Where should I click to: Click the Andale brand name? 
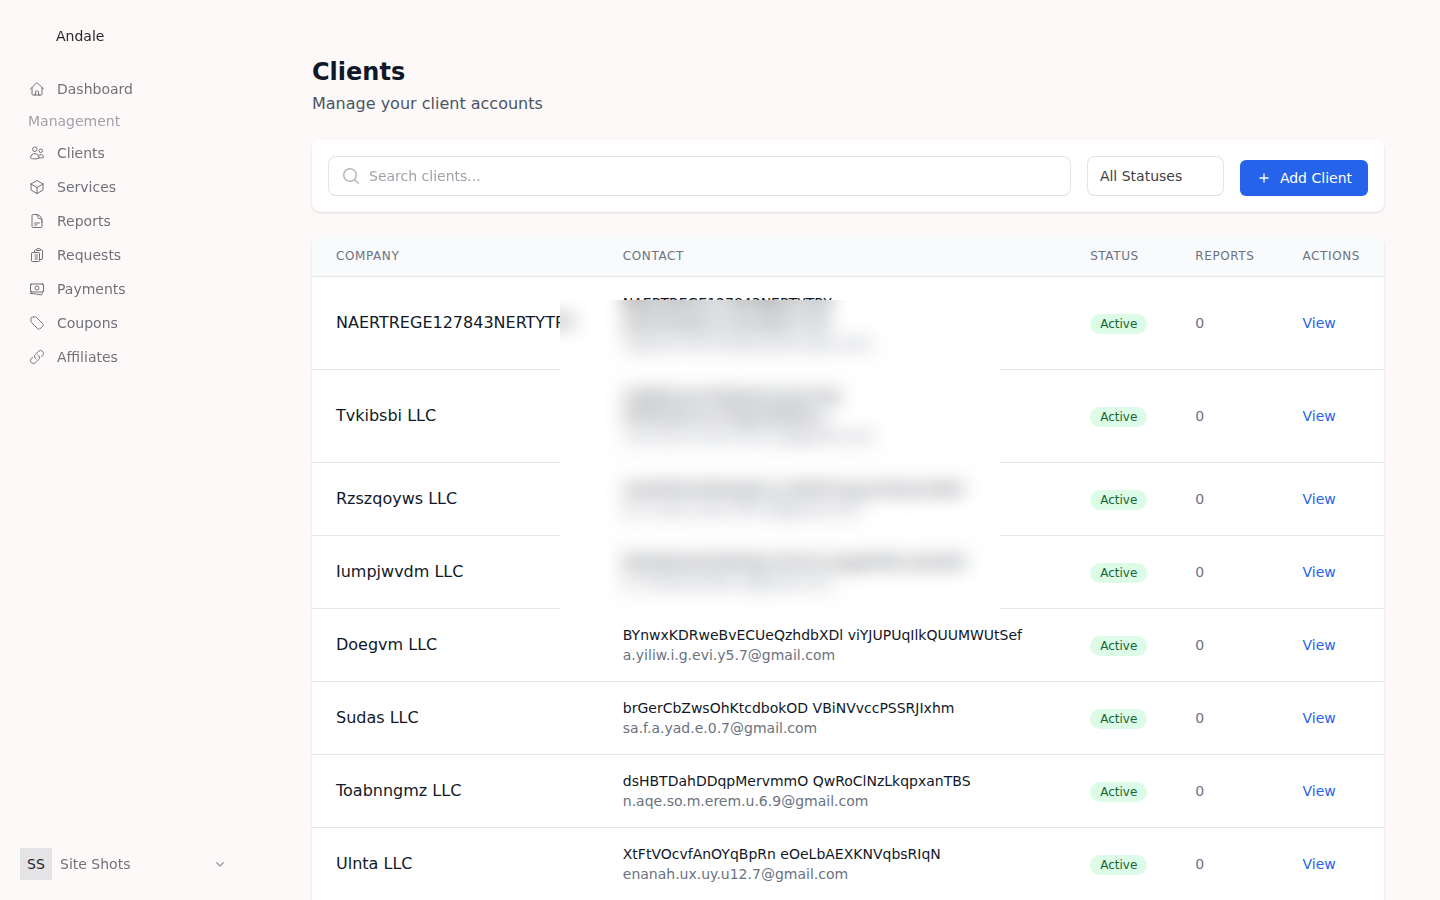point(80,36)
